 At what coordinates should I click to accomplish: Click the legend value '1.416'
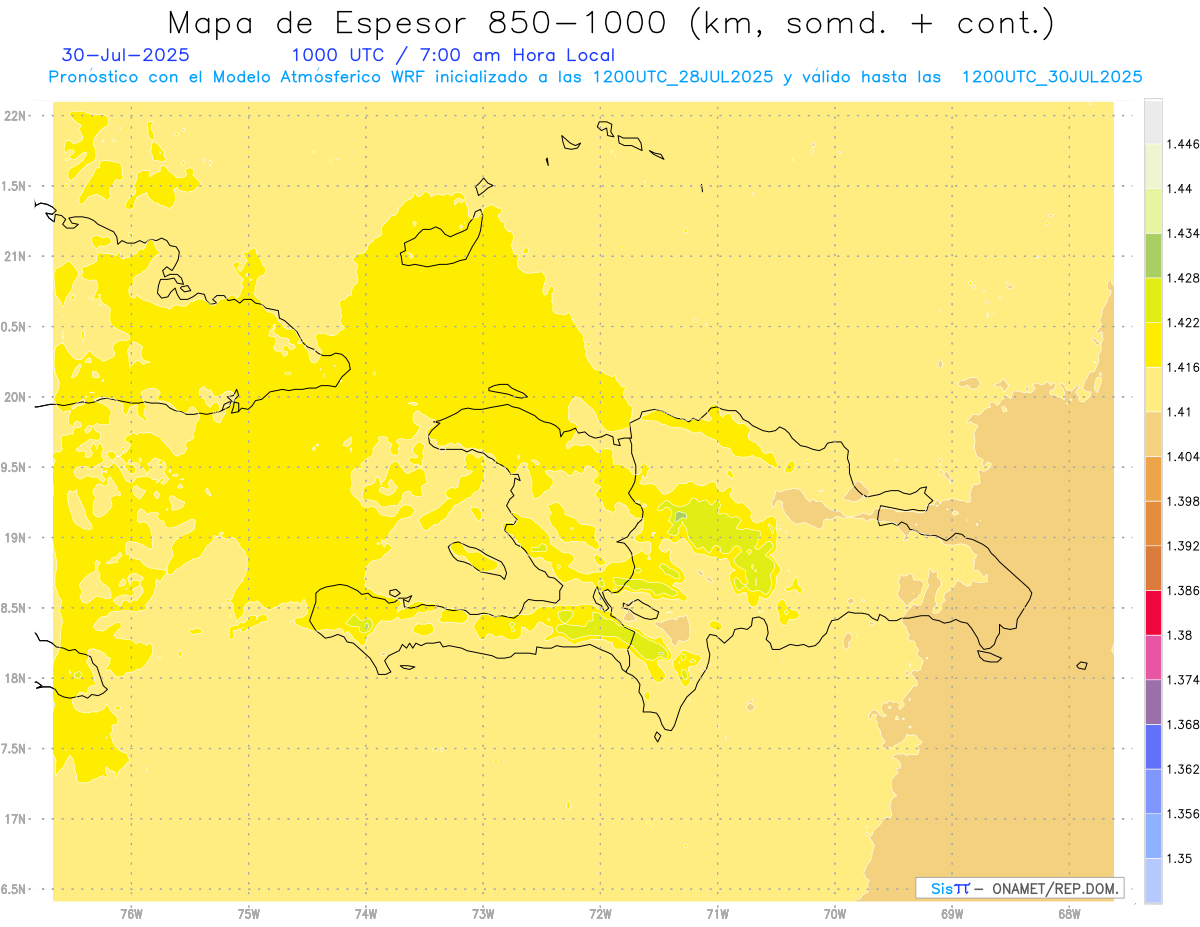1183,367
